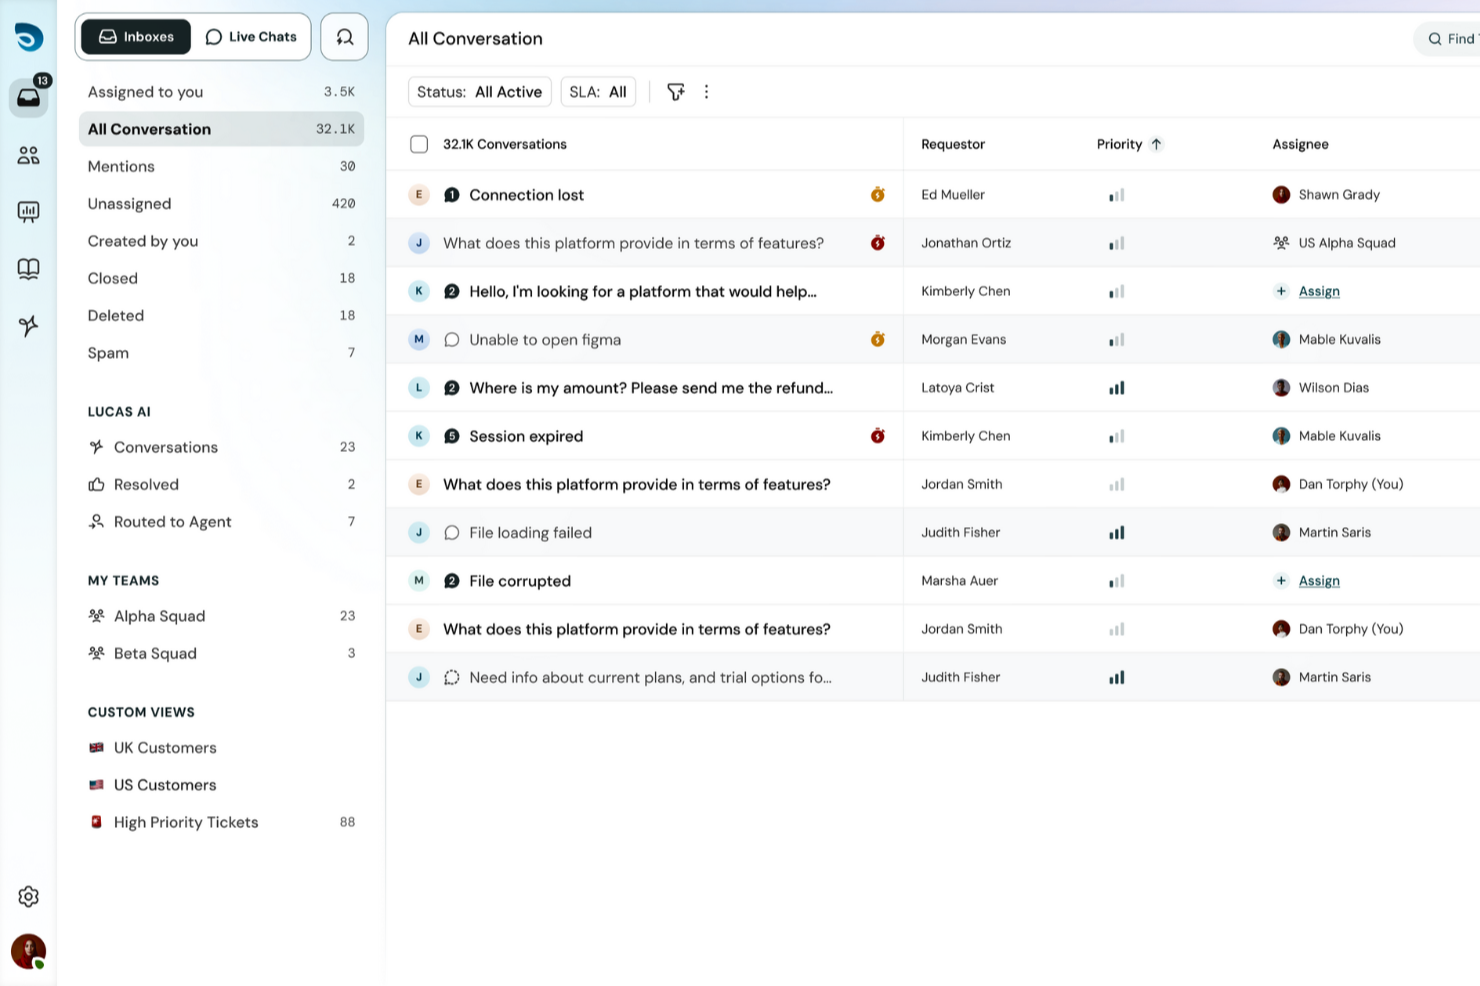Tick the select-all conversations checkbox
The width and height of the screenshot is (1480, 986).
pyautogui.click(x=419, y=144)
